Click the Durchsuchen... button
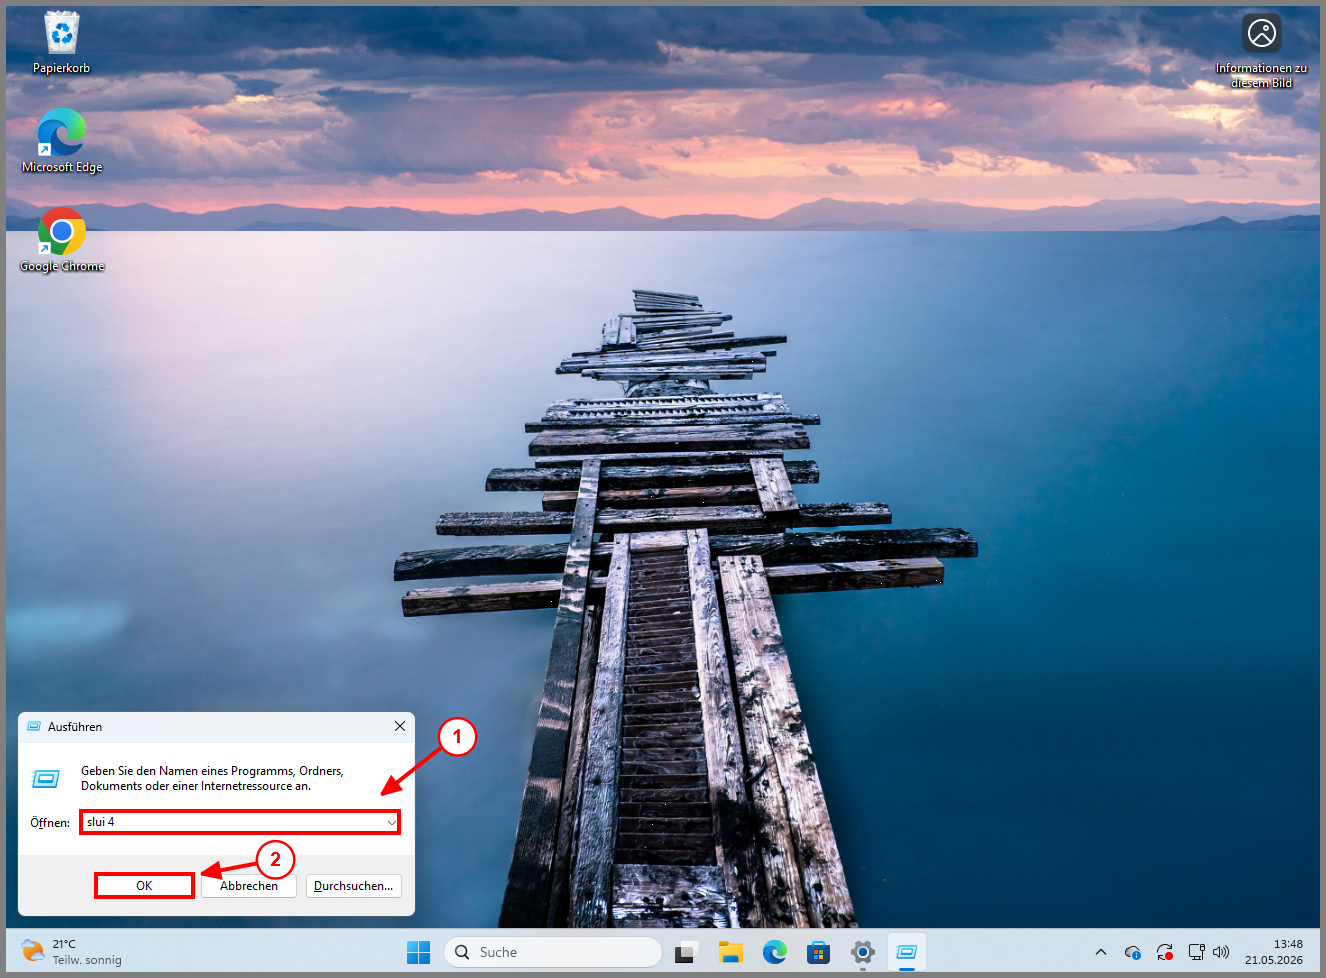 (354, 886)
